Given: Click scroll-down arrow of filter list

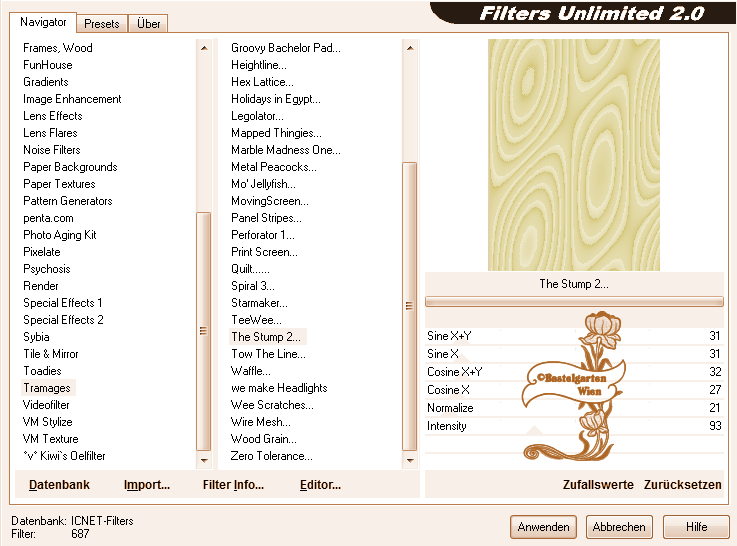Looking at the screenshot, I should [x=410, y=460].
